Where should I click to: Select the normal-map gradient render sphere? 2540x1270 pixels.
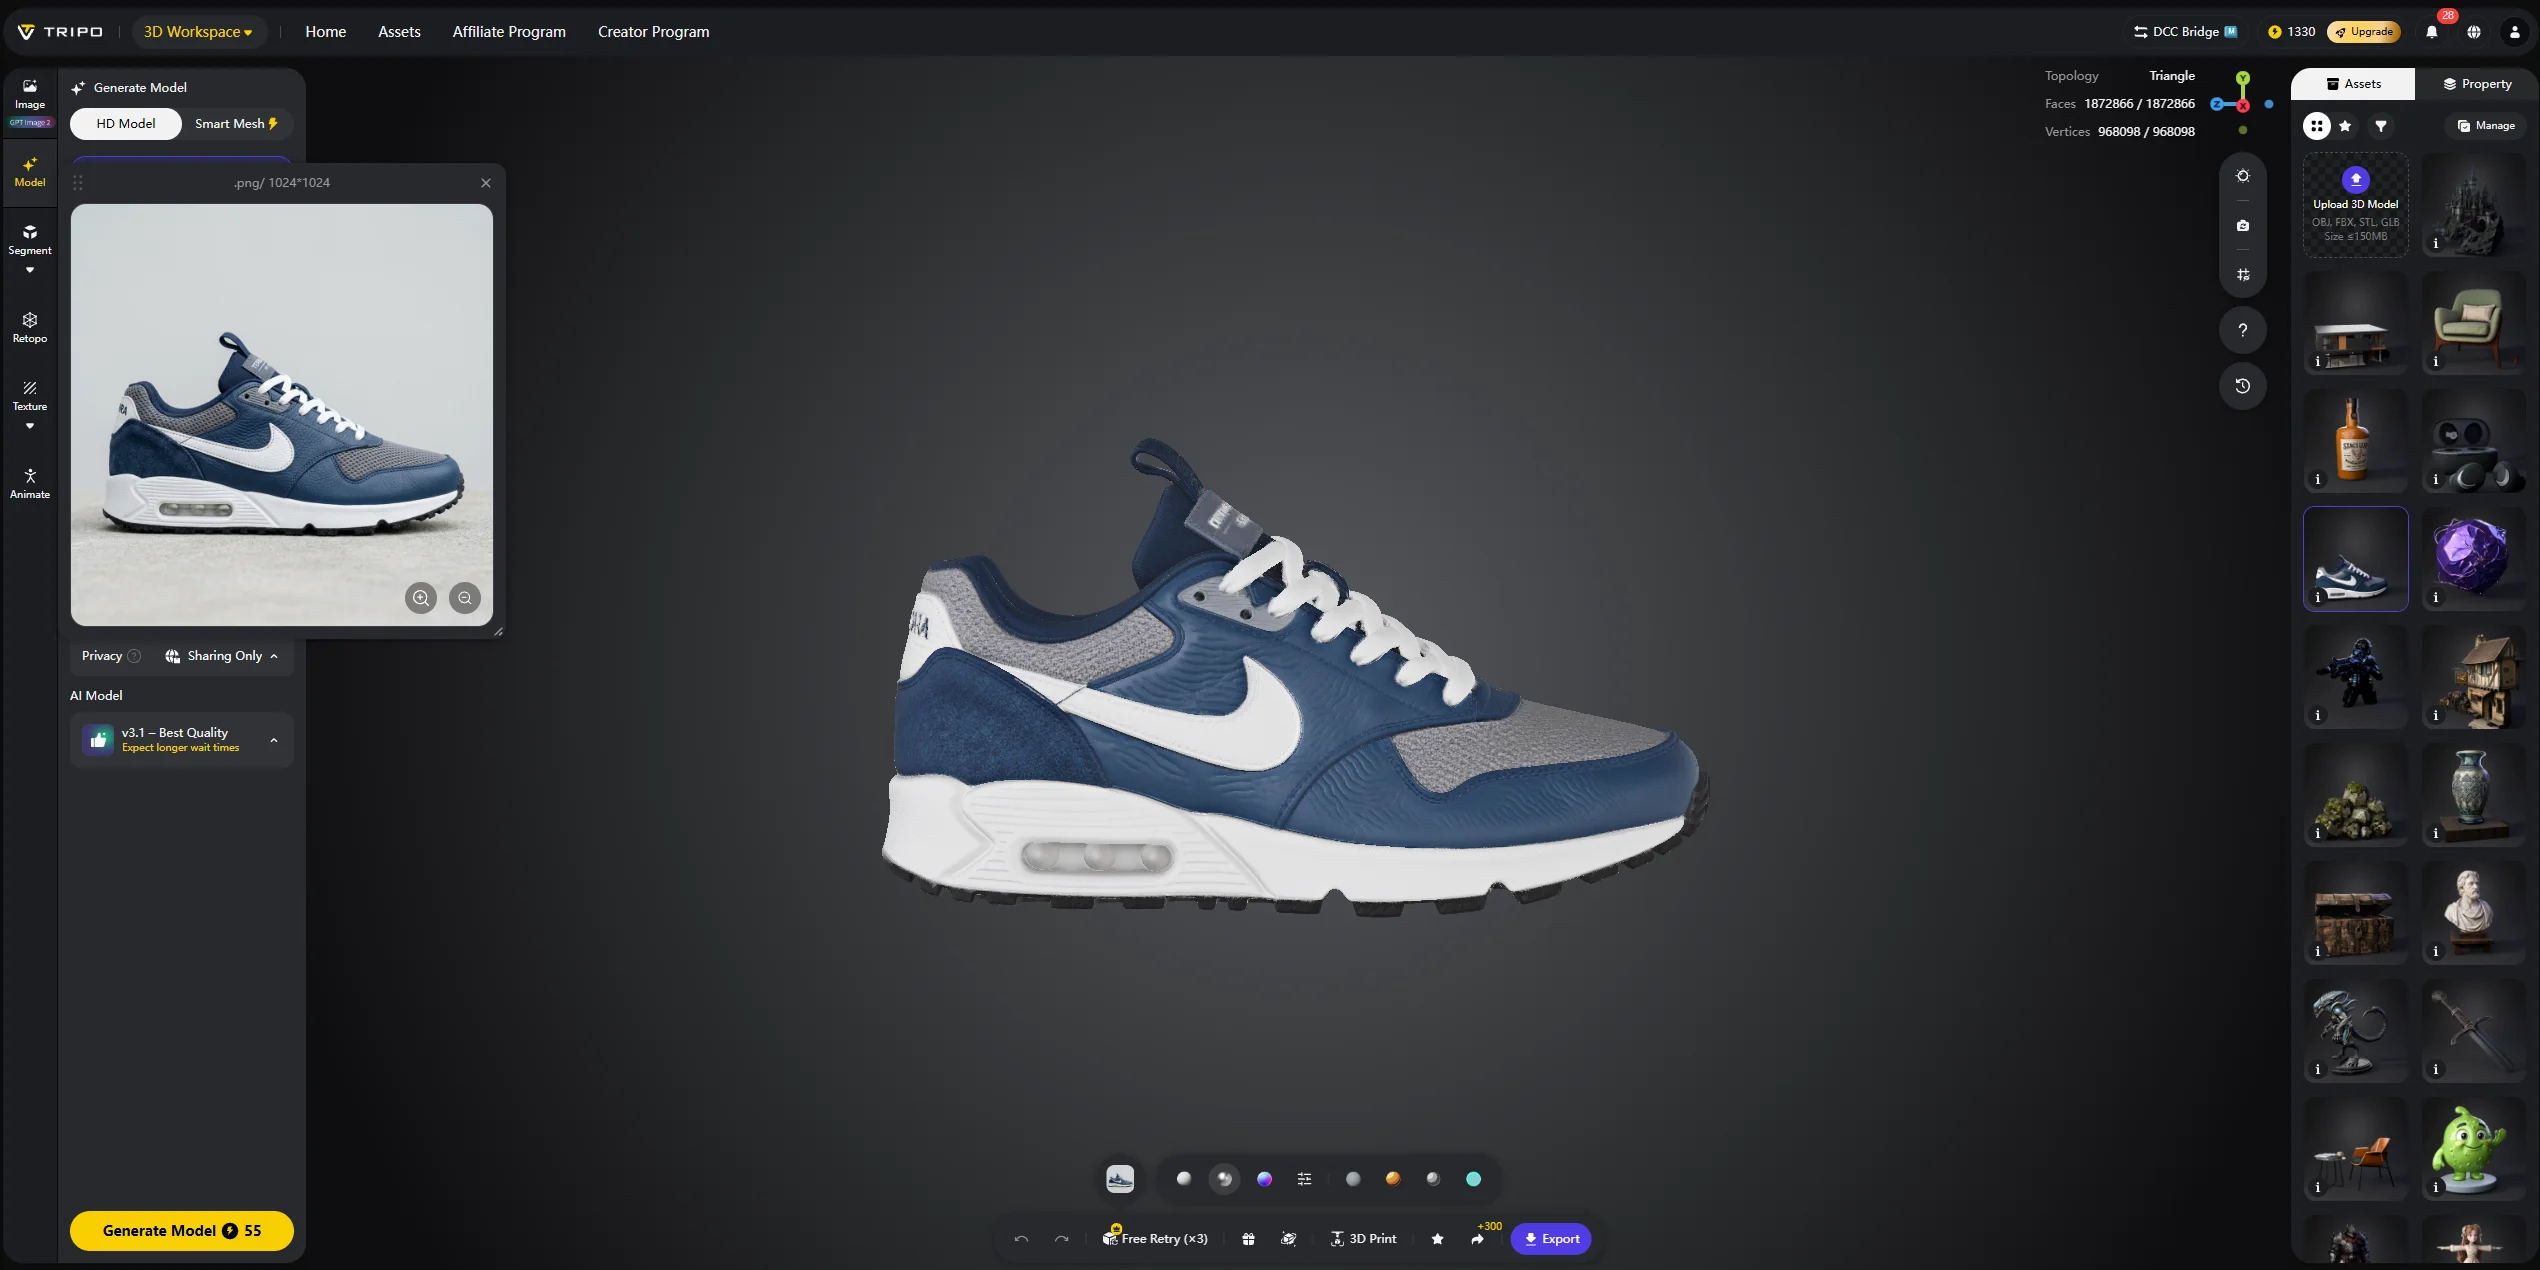1264,1179
